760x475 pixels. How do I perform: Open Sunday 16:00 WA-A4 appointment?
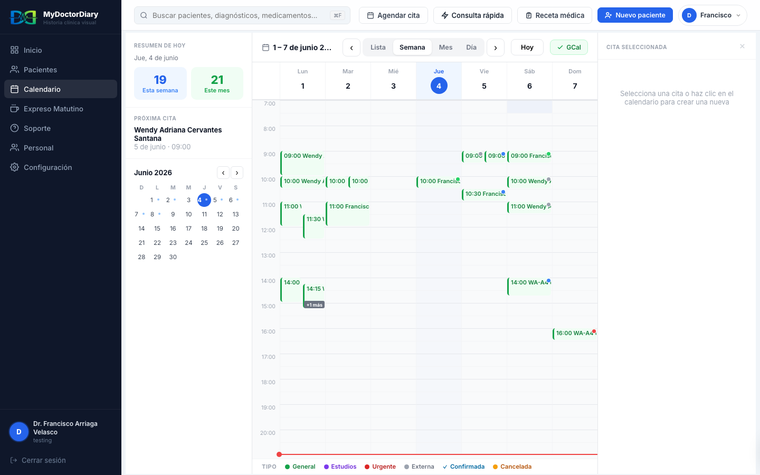point(575,333)
